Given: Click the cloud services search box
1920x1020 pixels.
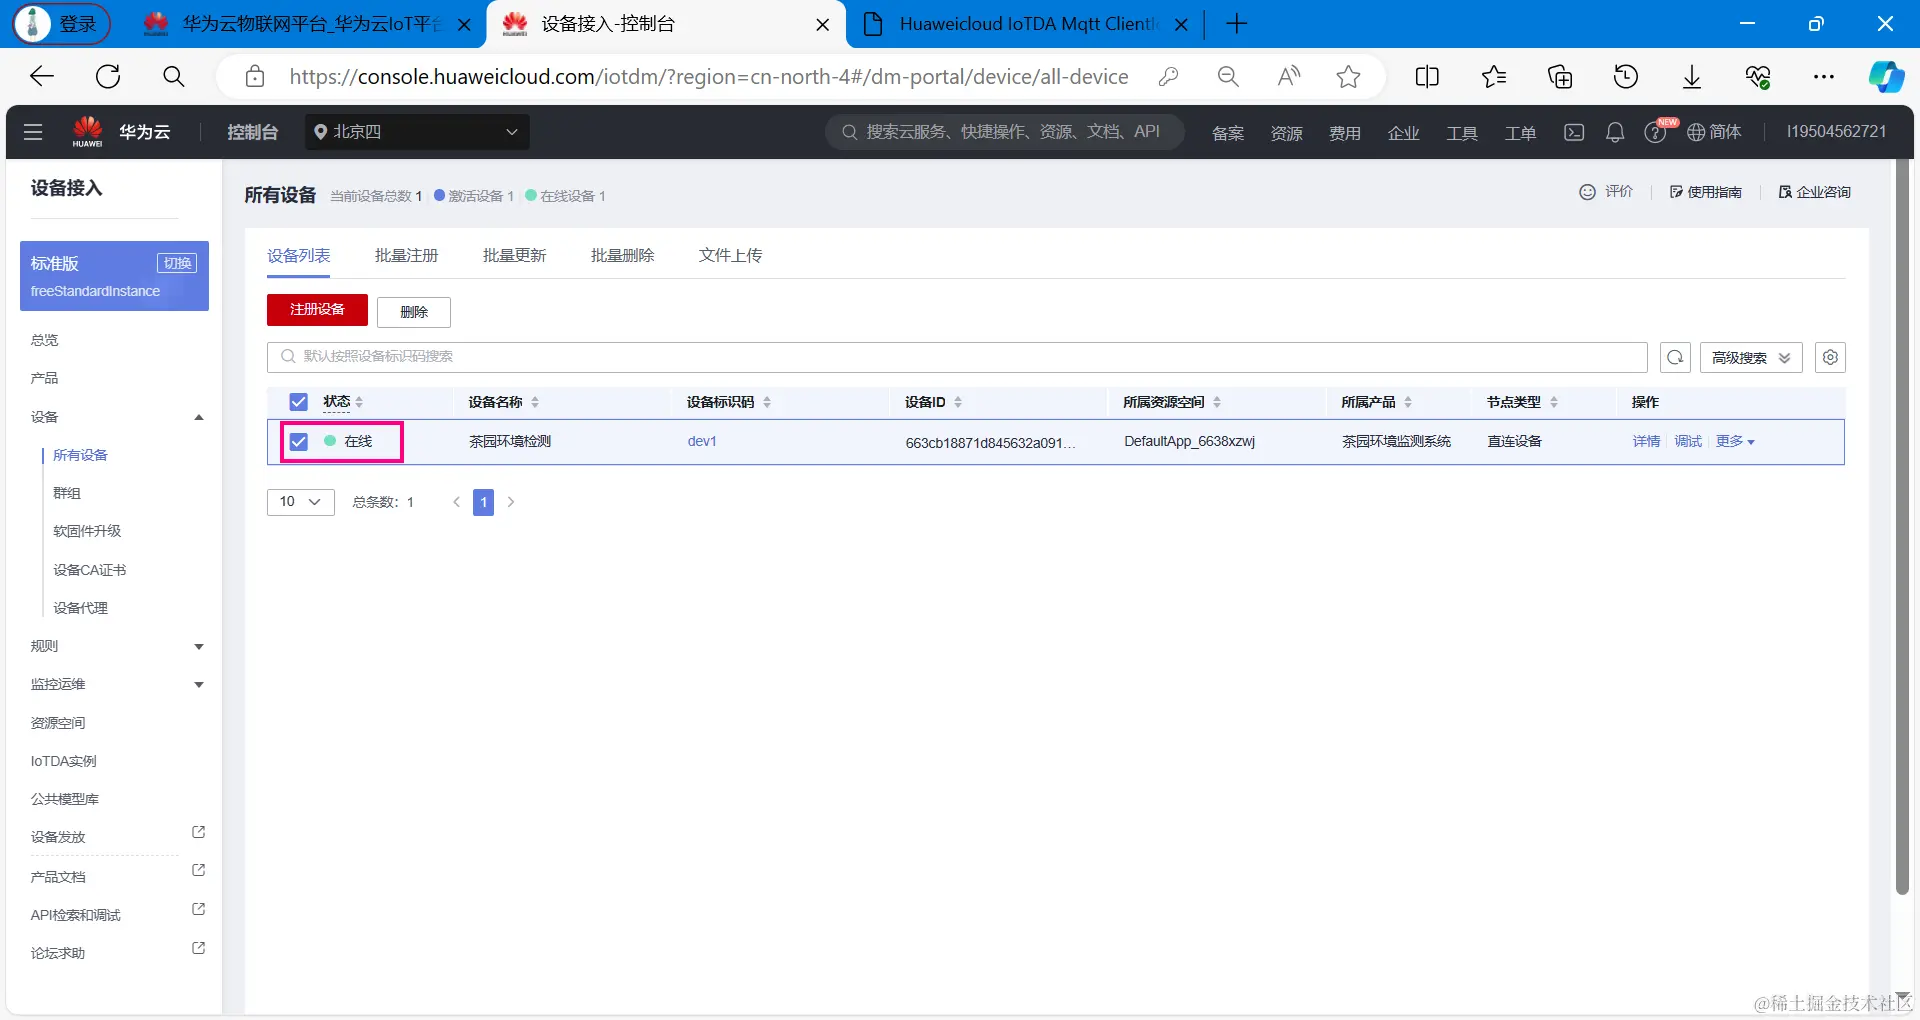Looking at the screenshot, I should (x=1005, y=132).
